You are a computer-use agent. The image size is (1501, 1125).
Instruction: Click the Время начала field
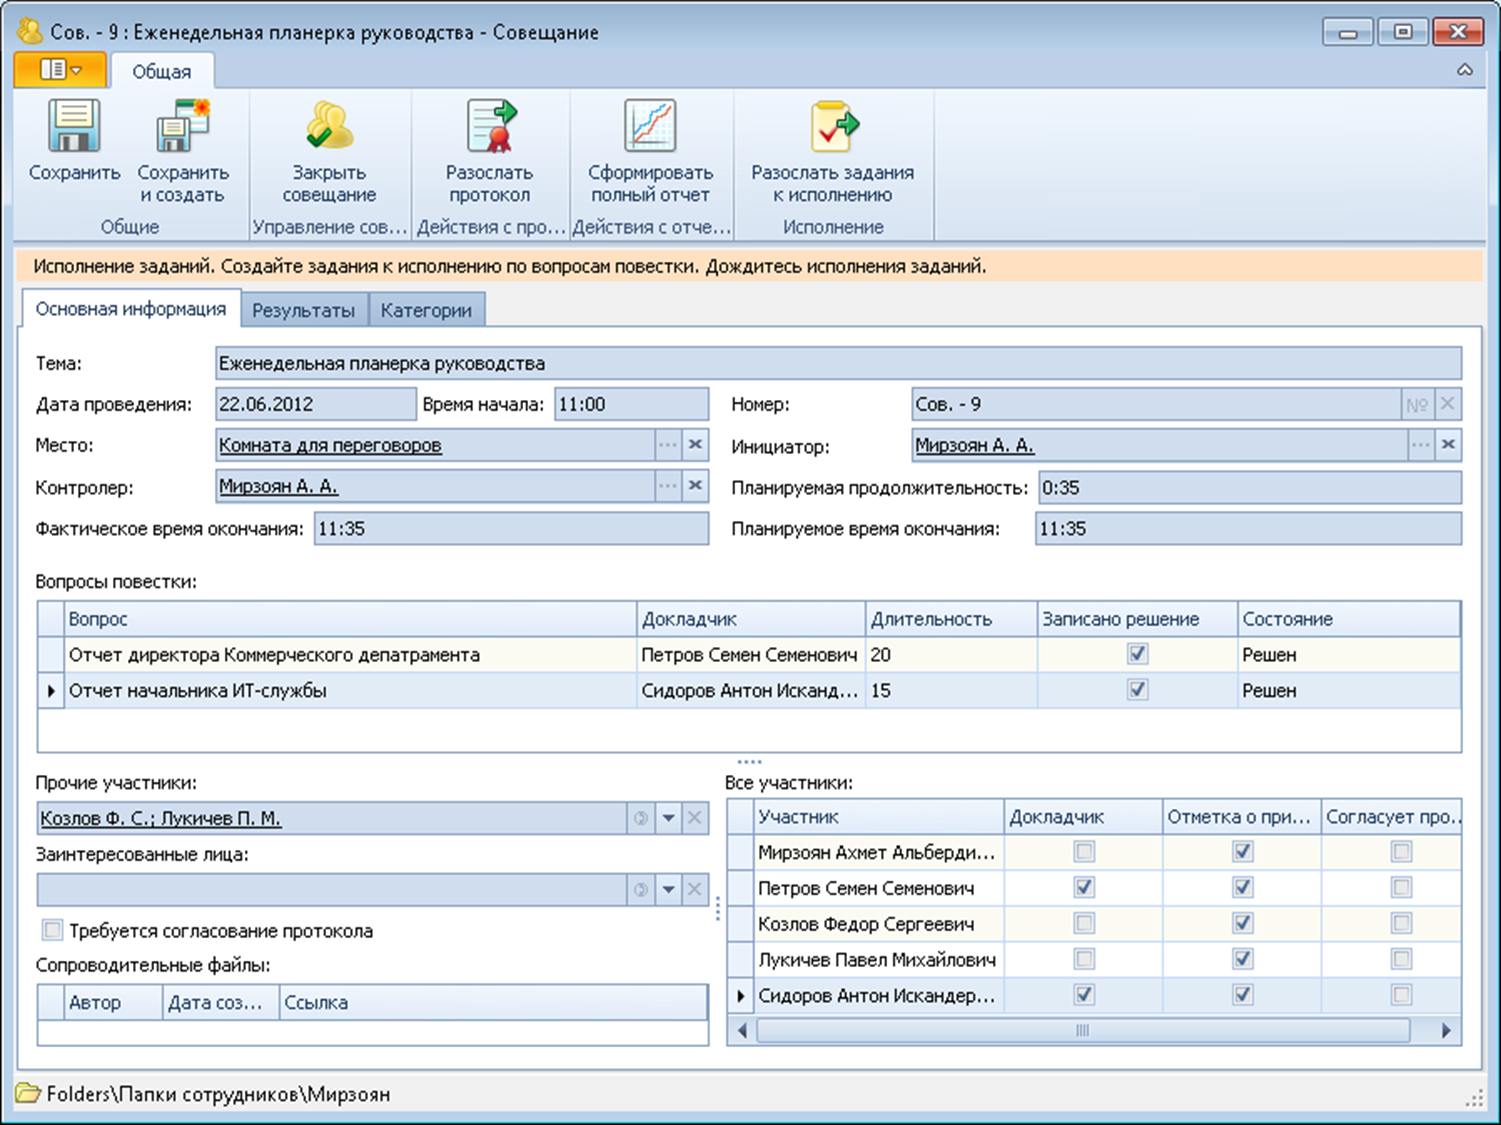tap(631, 404)
